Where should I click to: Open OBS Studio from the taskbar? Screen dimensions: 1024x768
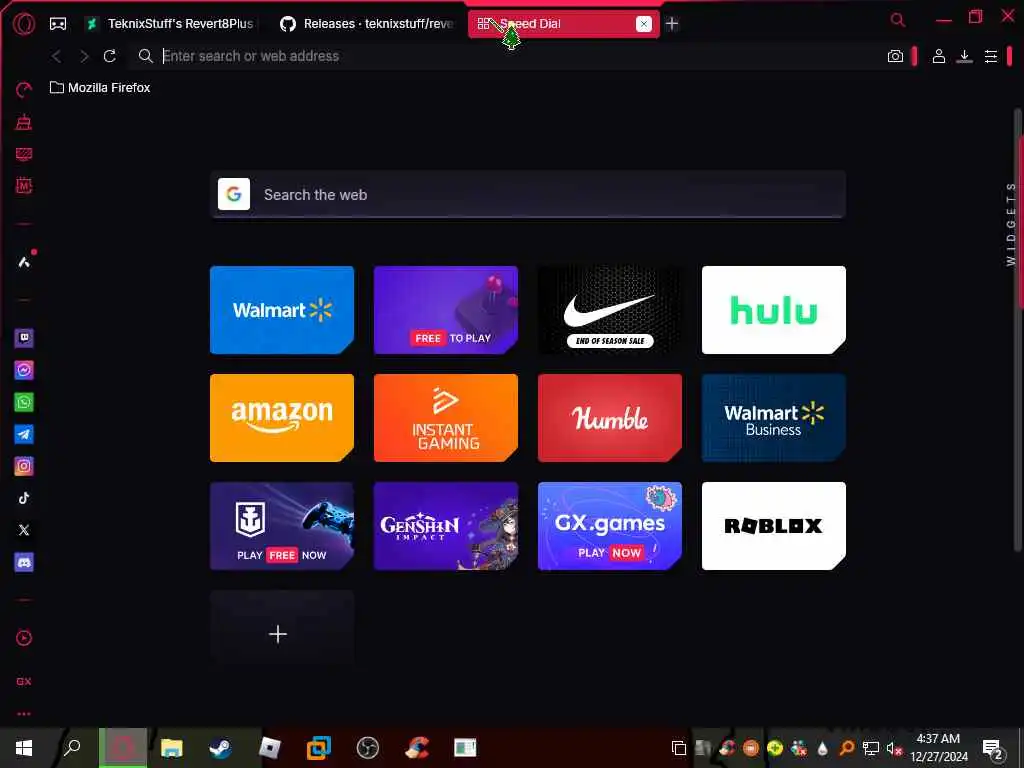368,748
